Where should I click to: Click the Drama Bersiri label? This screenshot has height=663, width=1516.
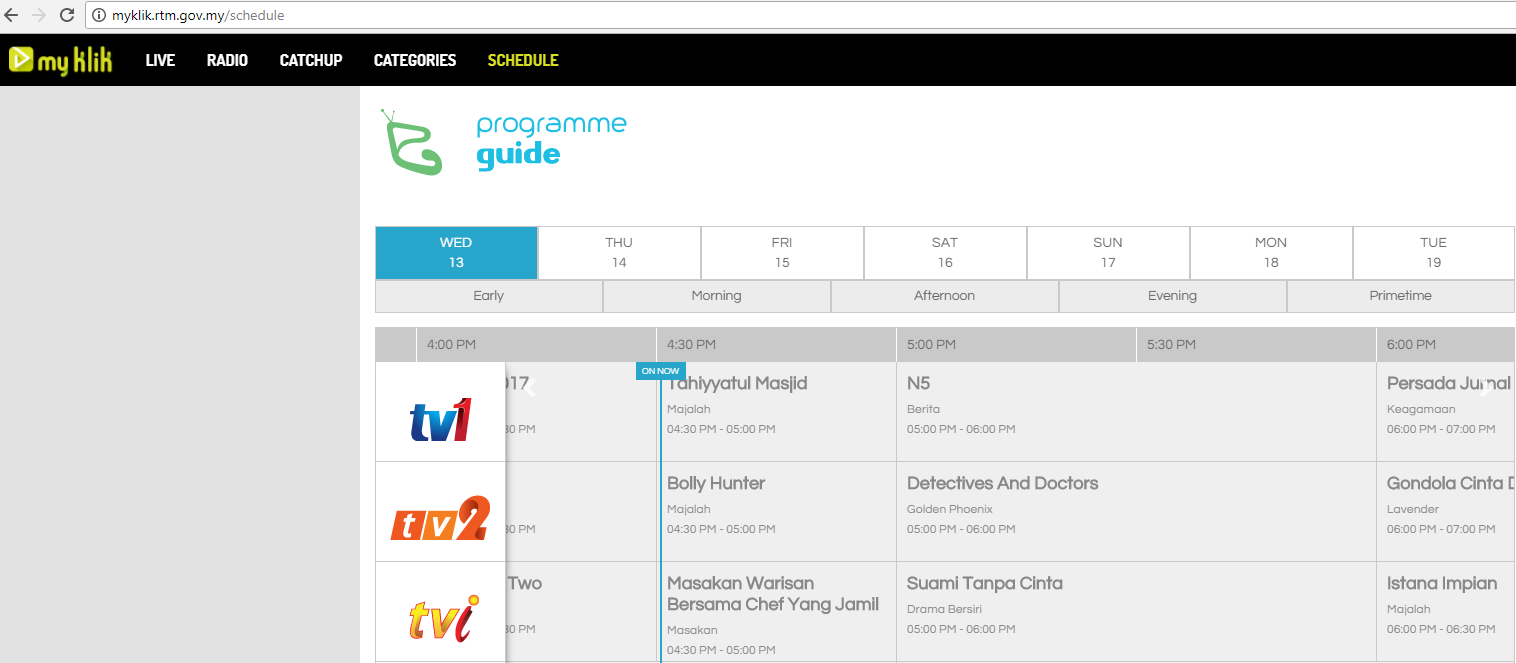(x=944, y=609)
